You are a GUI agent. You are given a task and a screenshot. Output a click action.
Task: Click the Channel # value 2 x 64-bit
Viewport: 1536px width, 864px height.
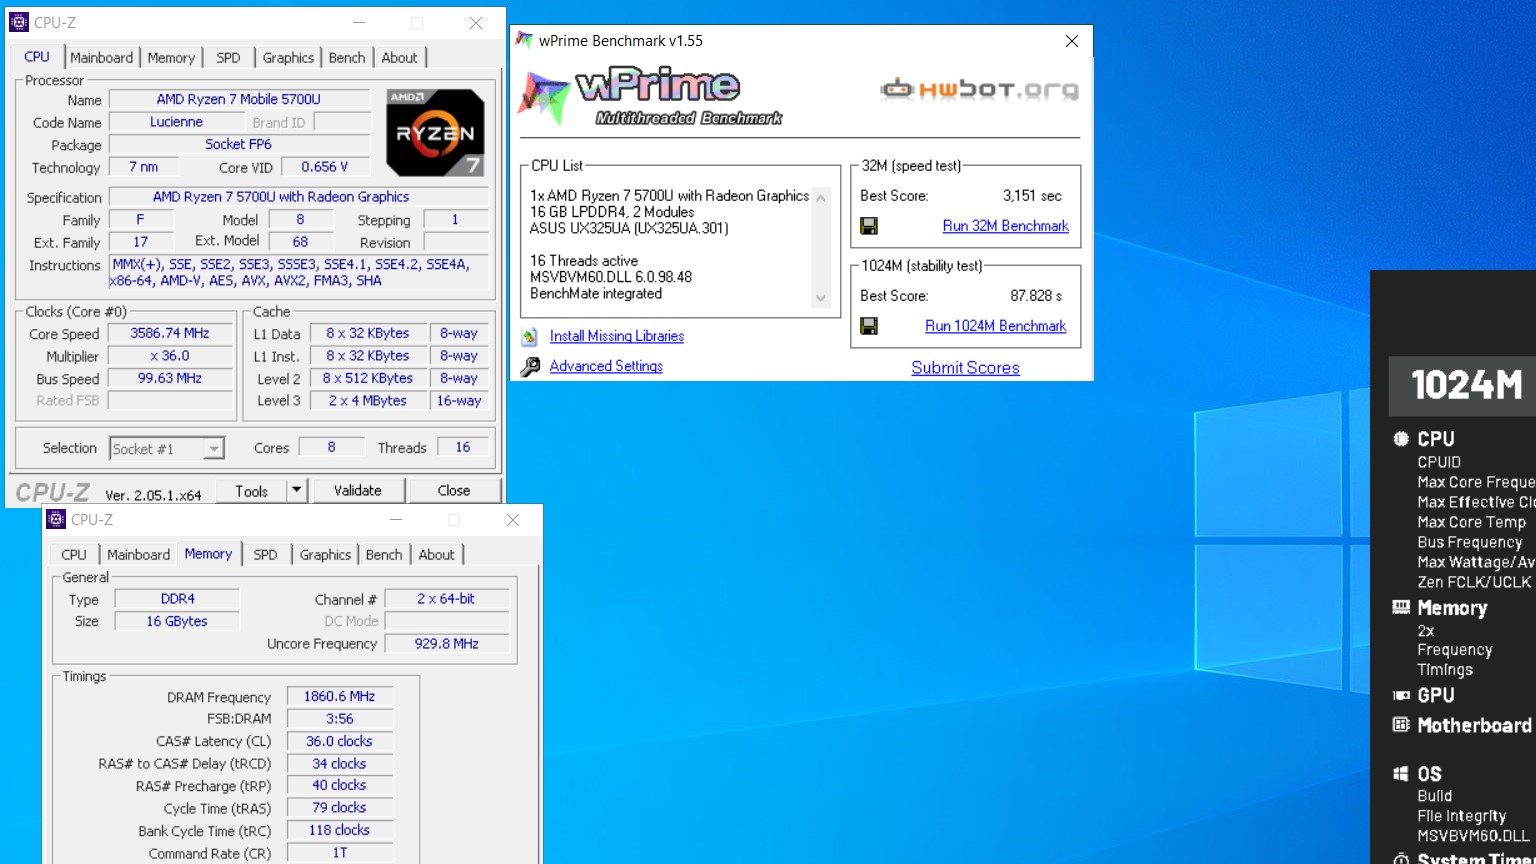click(446, 599)
